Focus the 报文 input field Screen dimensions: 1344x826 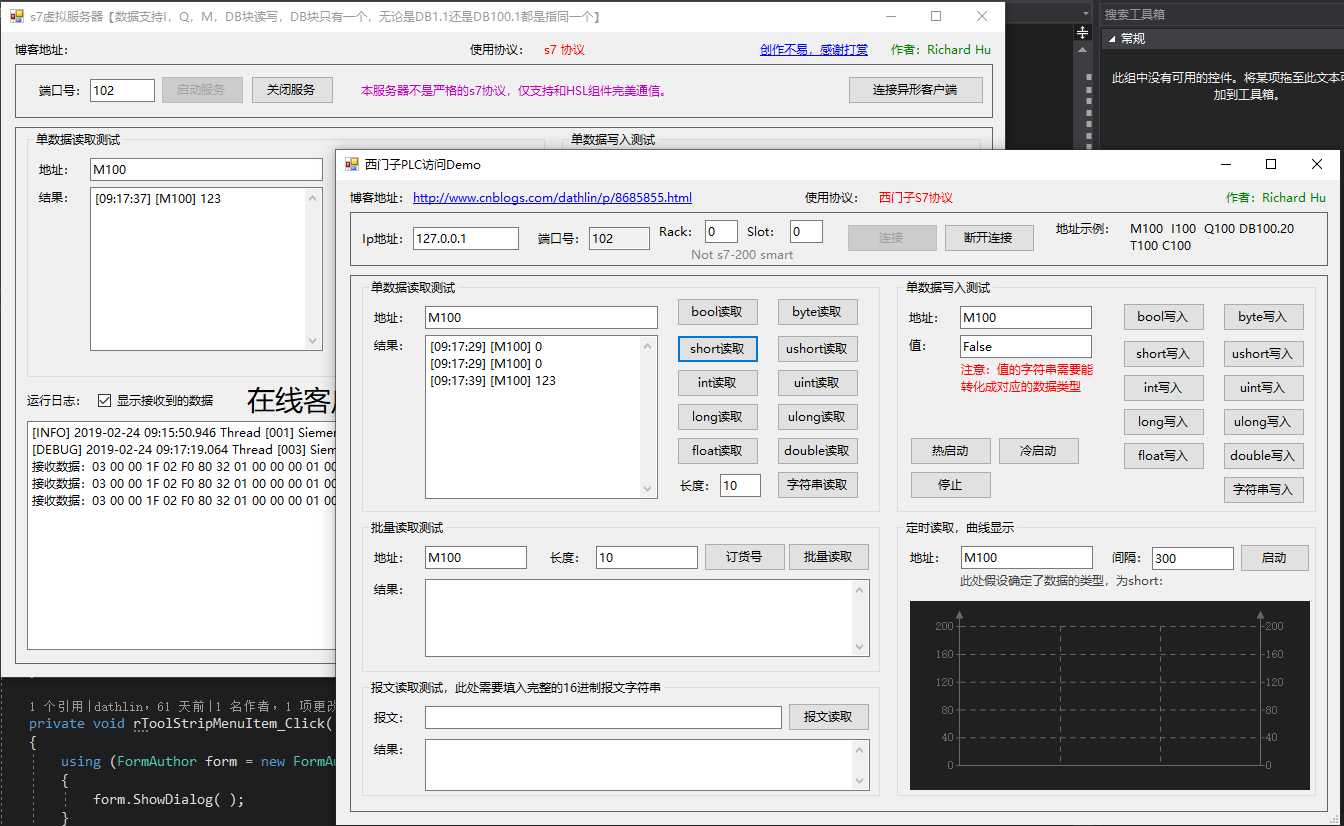tap(603, 718)
